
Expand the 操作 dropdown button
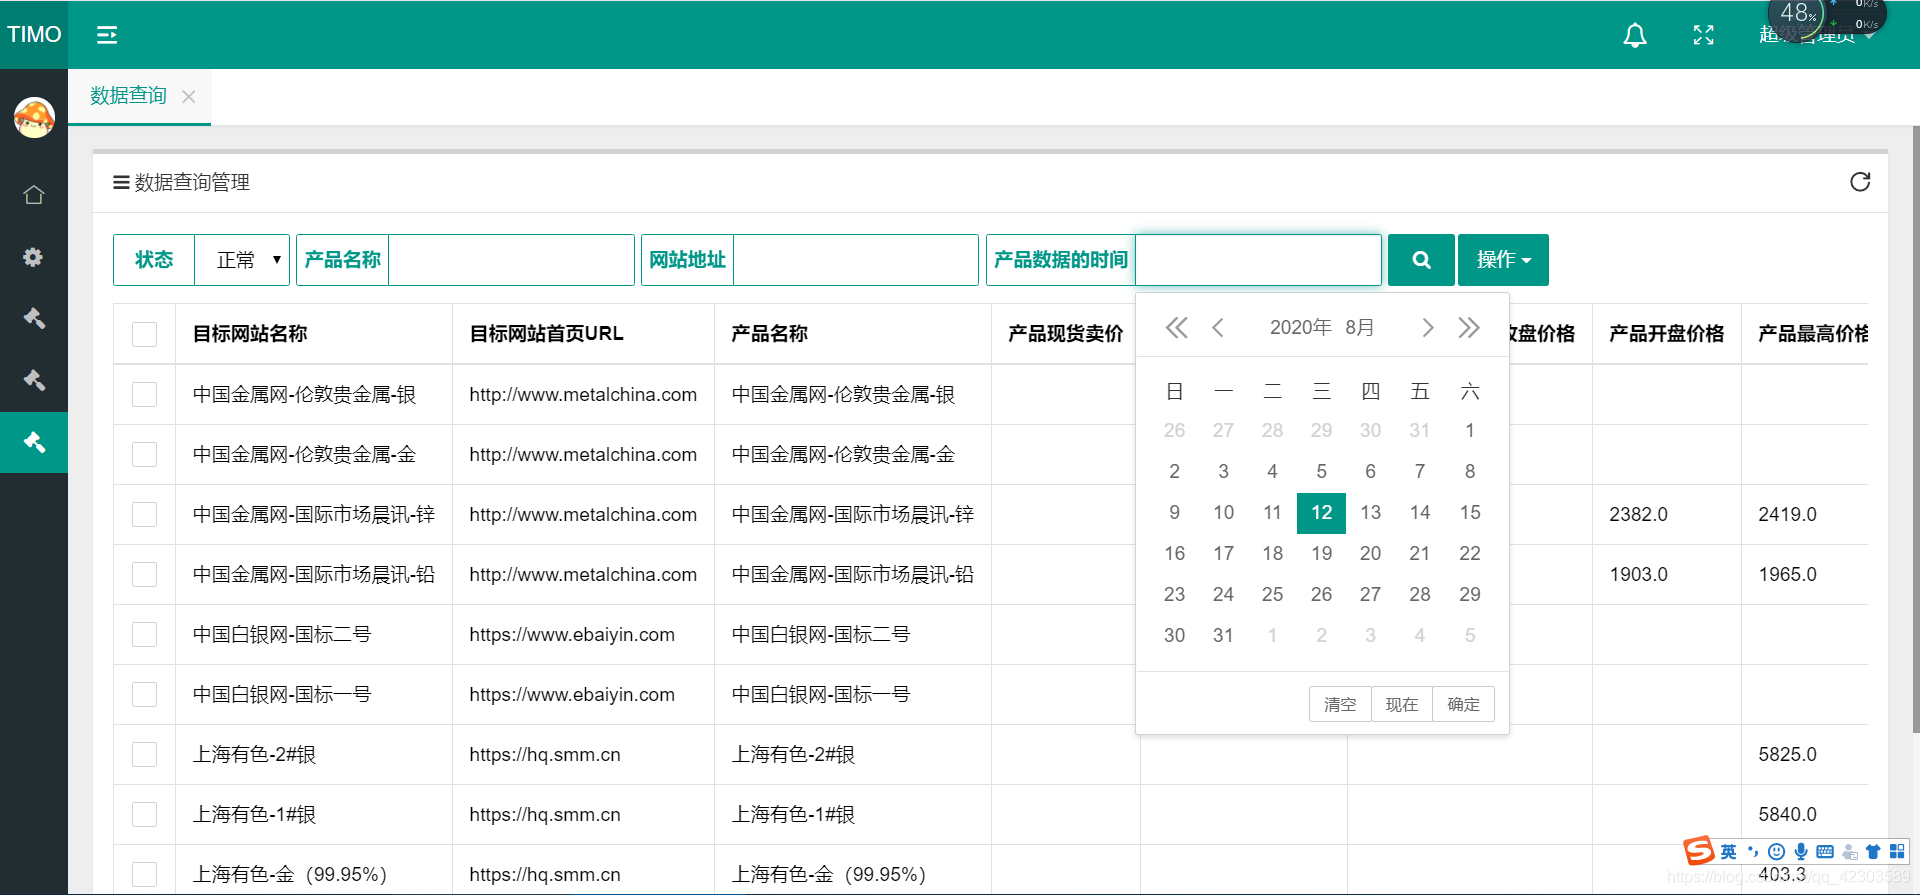pos(1503,260)
